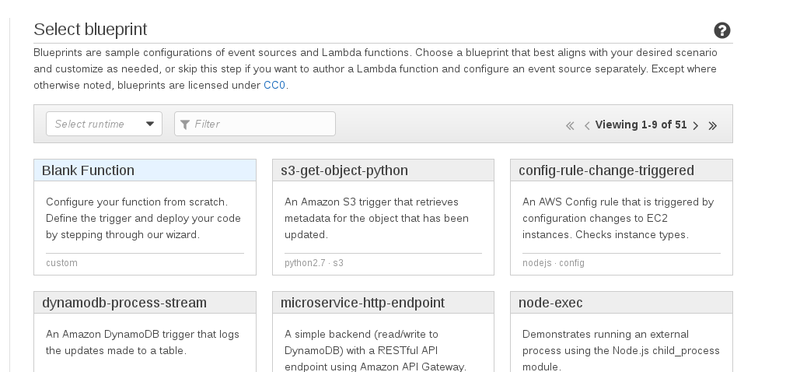Viewport: 800px width, 372px height.
Task: Go to previous page of blueprints
Action: coord(587,126)
